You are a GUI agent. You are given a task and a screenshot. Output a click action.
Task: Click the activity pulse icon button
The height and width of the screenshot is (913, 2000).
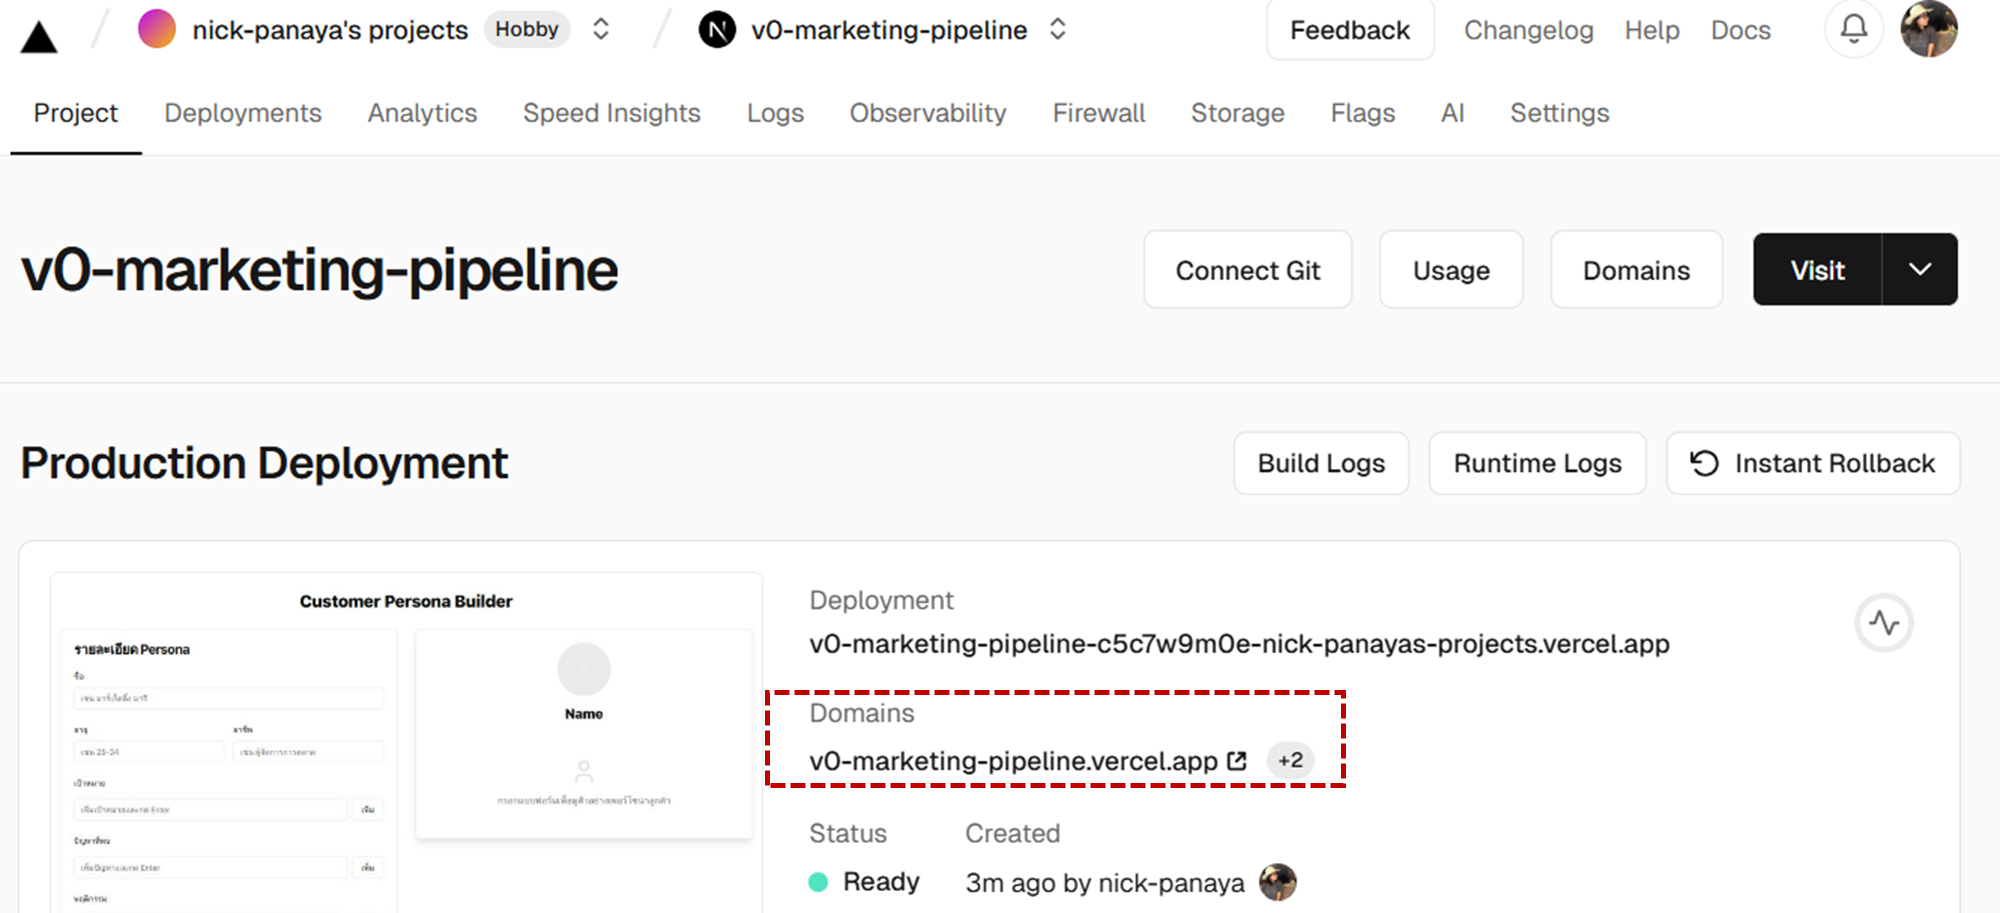coord(1884,623)
